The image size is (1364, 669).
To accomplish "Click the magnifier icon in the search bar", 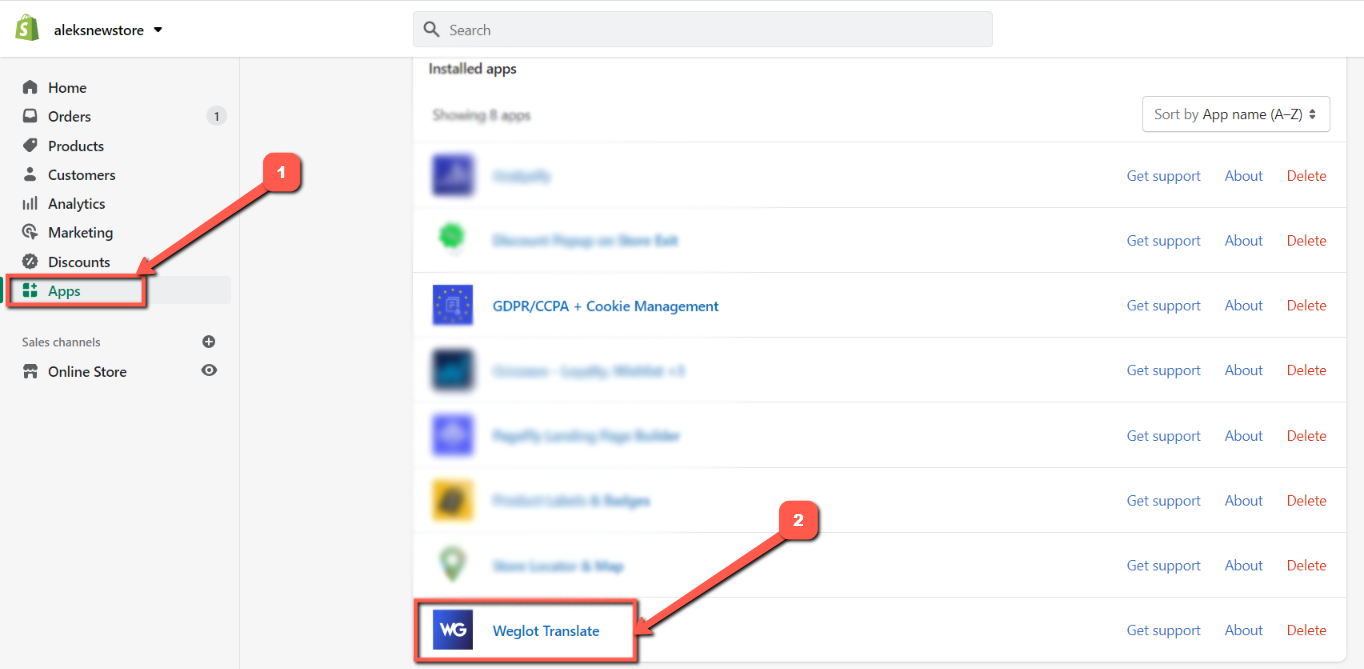I will (x=432, y=29).
